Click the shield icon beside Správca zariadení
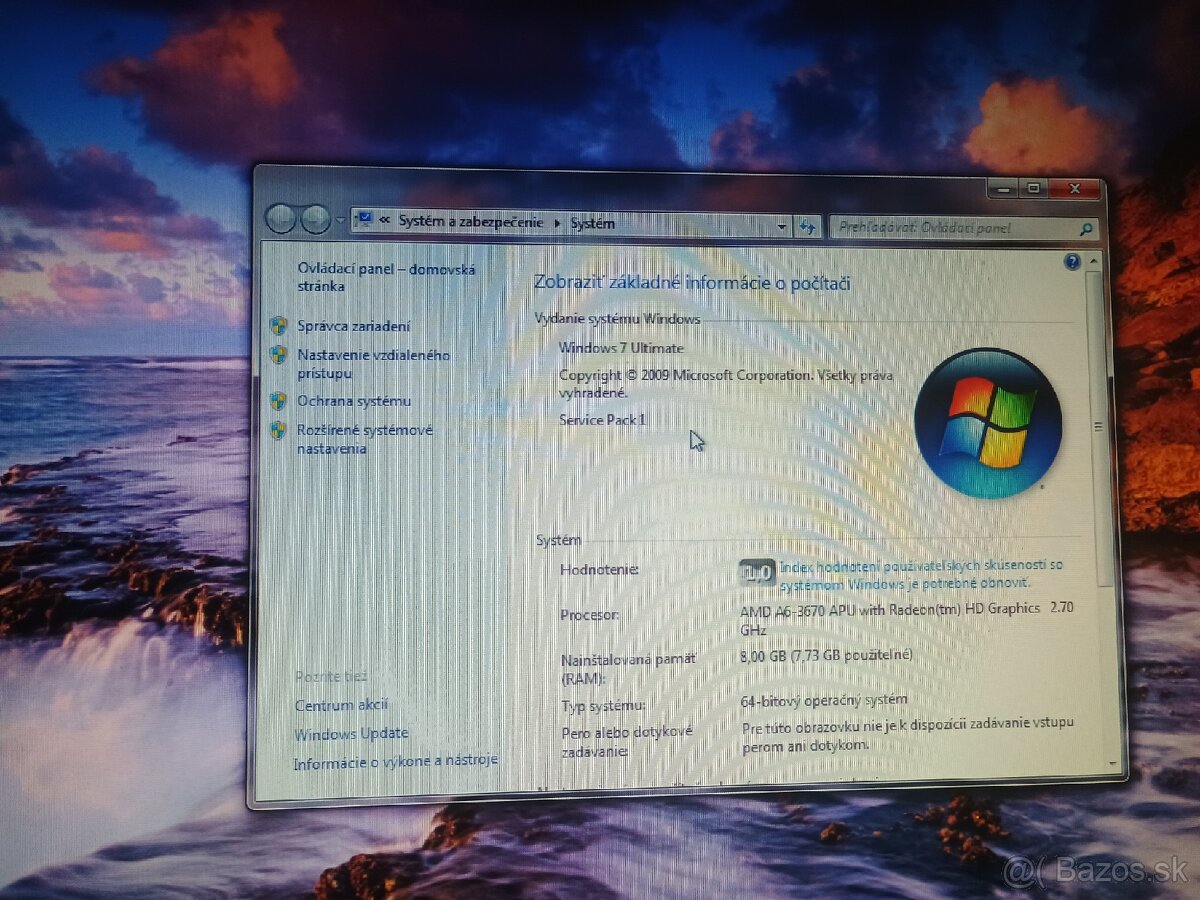This screenshot has height=900, width=1200. [x=279, y=326]
